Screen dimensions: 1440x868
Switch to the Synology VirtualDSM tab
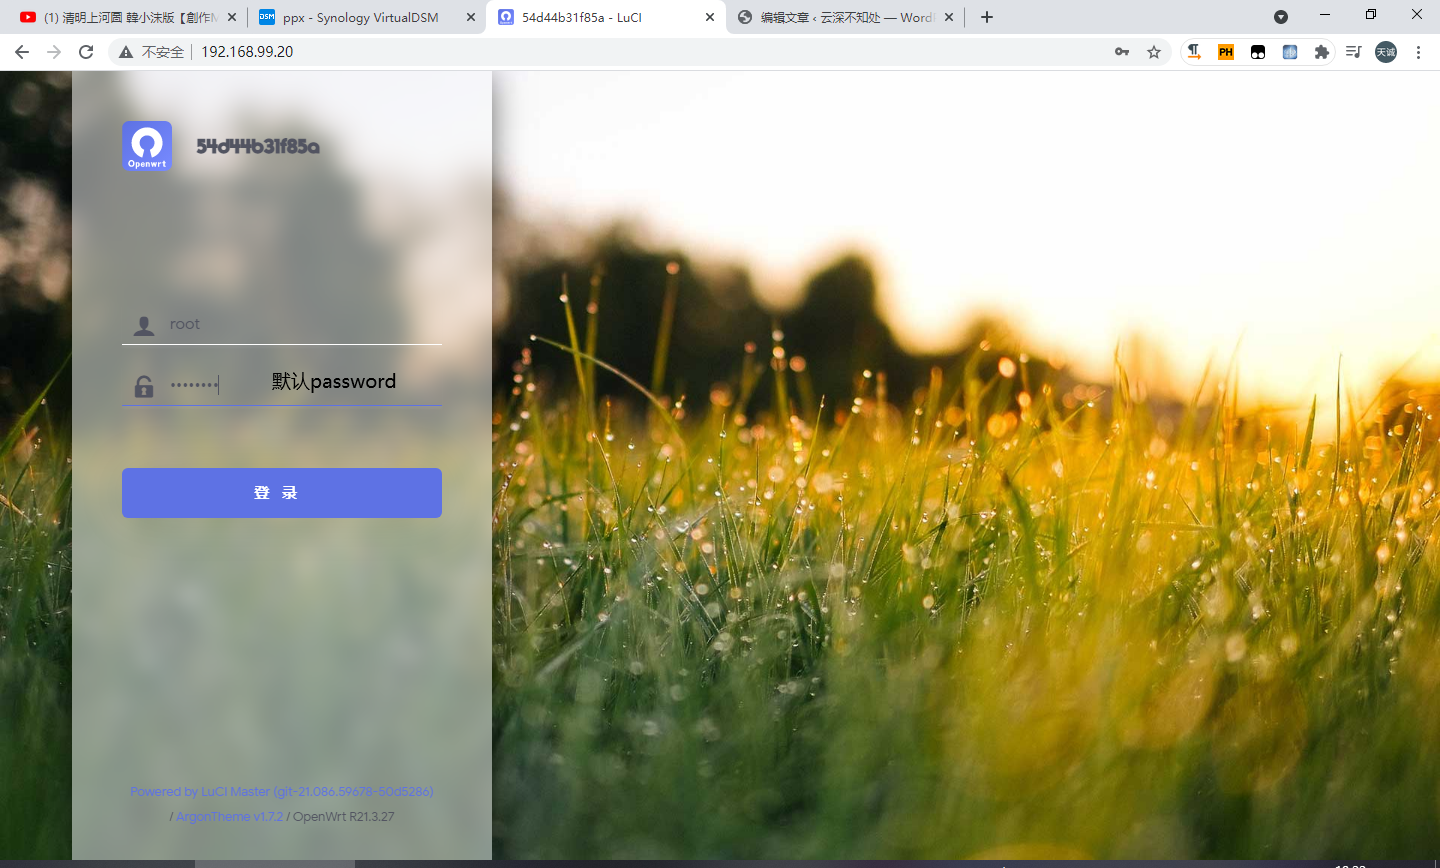click(360, 17)
